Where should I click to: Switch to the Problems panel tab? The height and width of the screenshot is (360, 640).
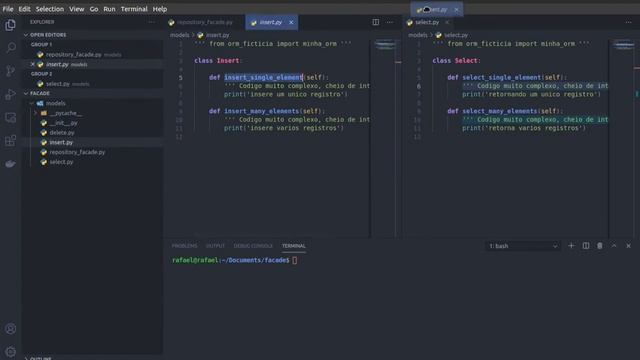(184, 246)
